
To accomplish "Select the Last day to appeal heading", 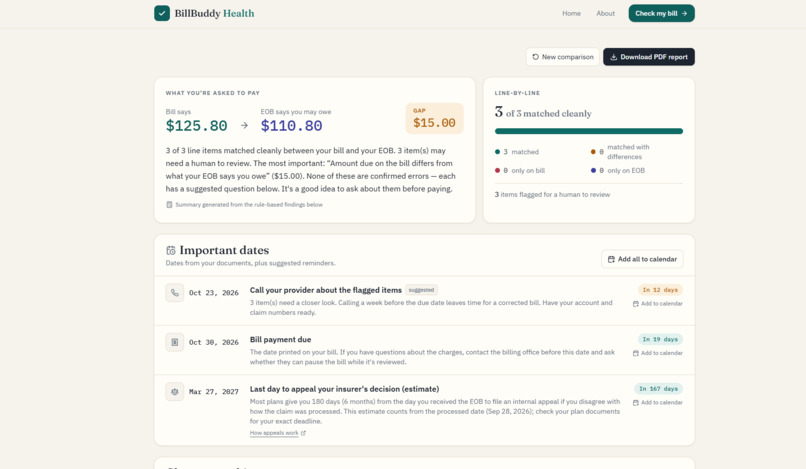I will pyautogui.click(x=344, y=389).
